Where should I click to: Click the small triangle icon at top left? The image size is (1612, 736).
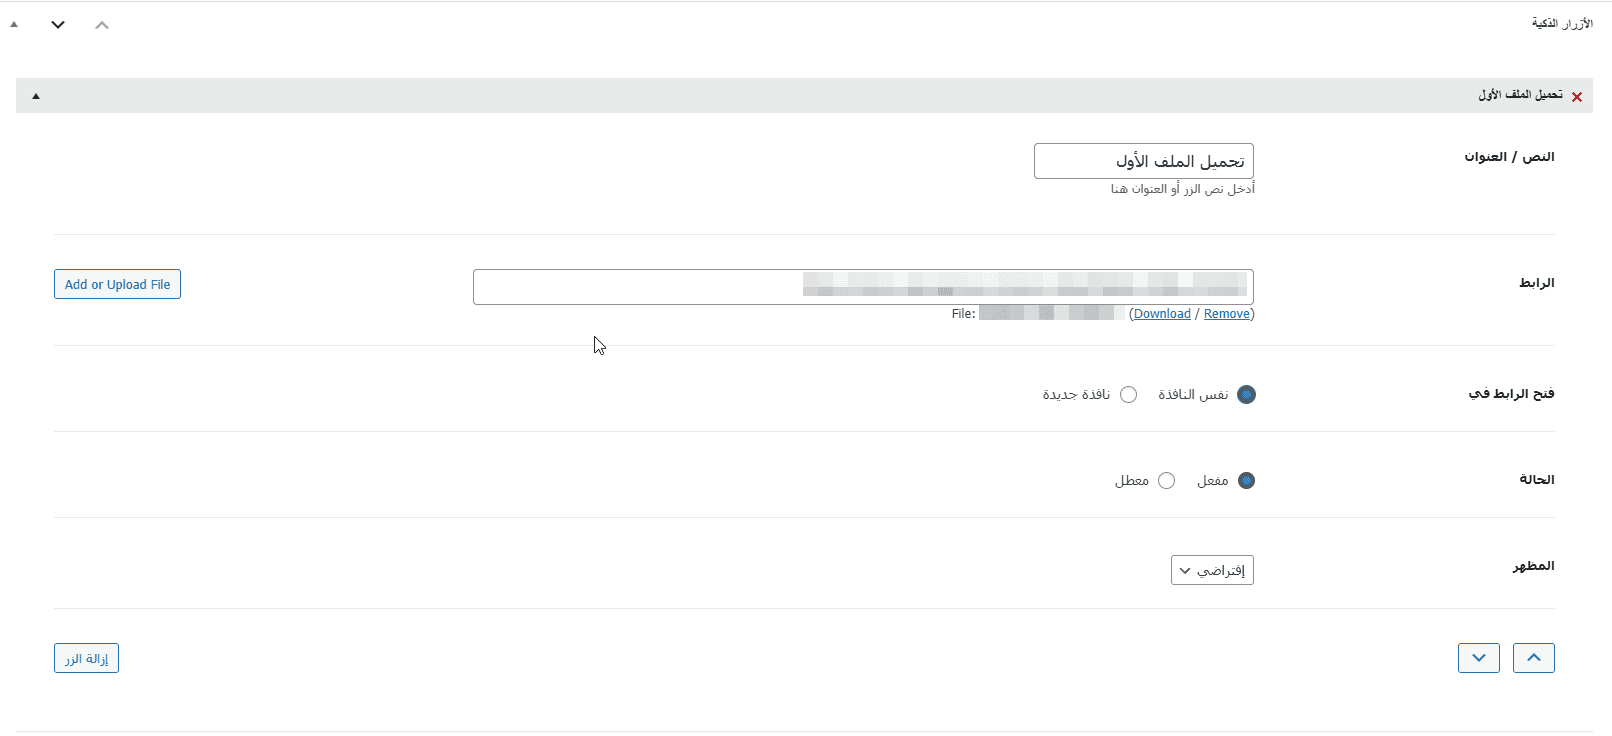pos(13,23)
